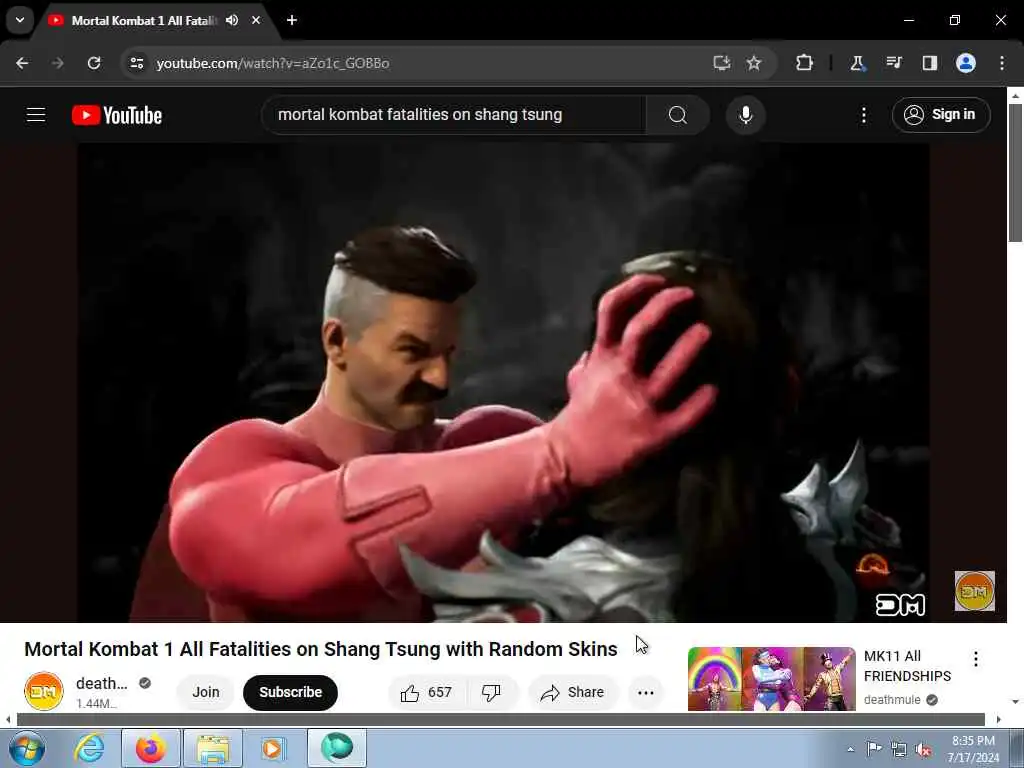1024x768 pixels.
Task: Open deathmule link under recommended video
Action: (x=892, y=700)
